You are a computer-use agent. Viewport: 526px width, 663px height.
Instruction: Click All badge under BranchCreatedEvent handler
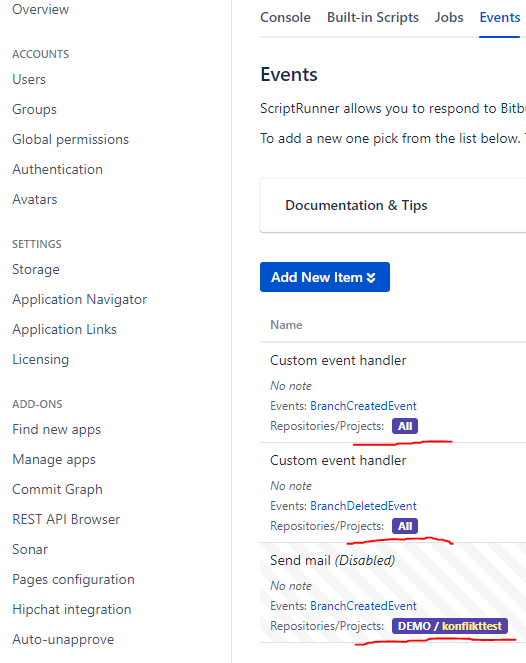click(x=405, y=426)
